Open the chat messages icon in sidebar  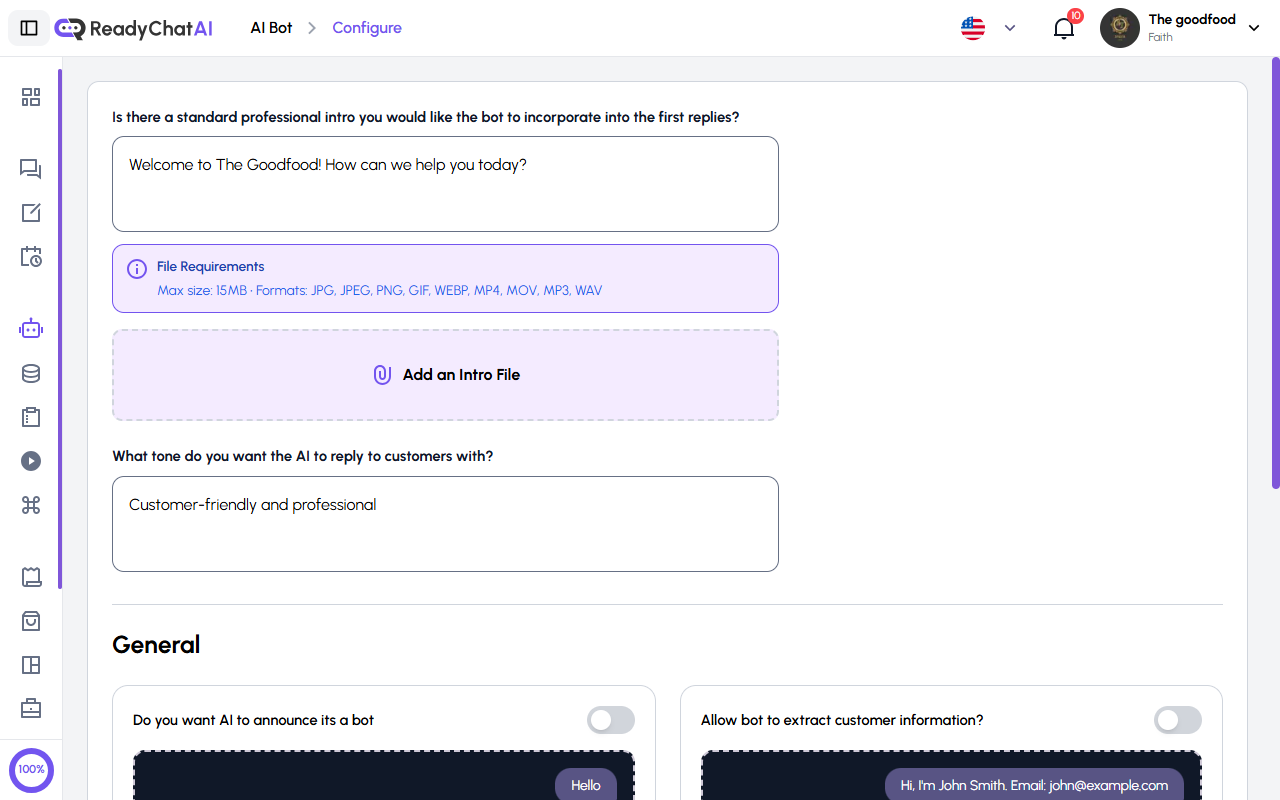tap(30, 169)
